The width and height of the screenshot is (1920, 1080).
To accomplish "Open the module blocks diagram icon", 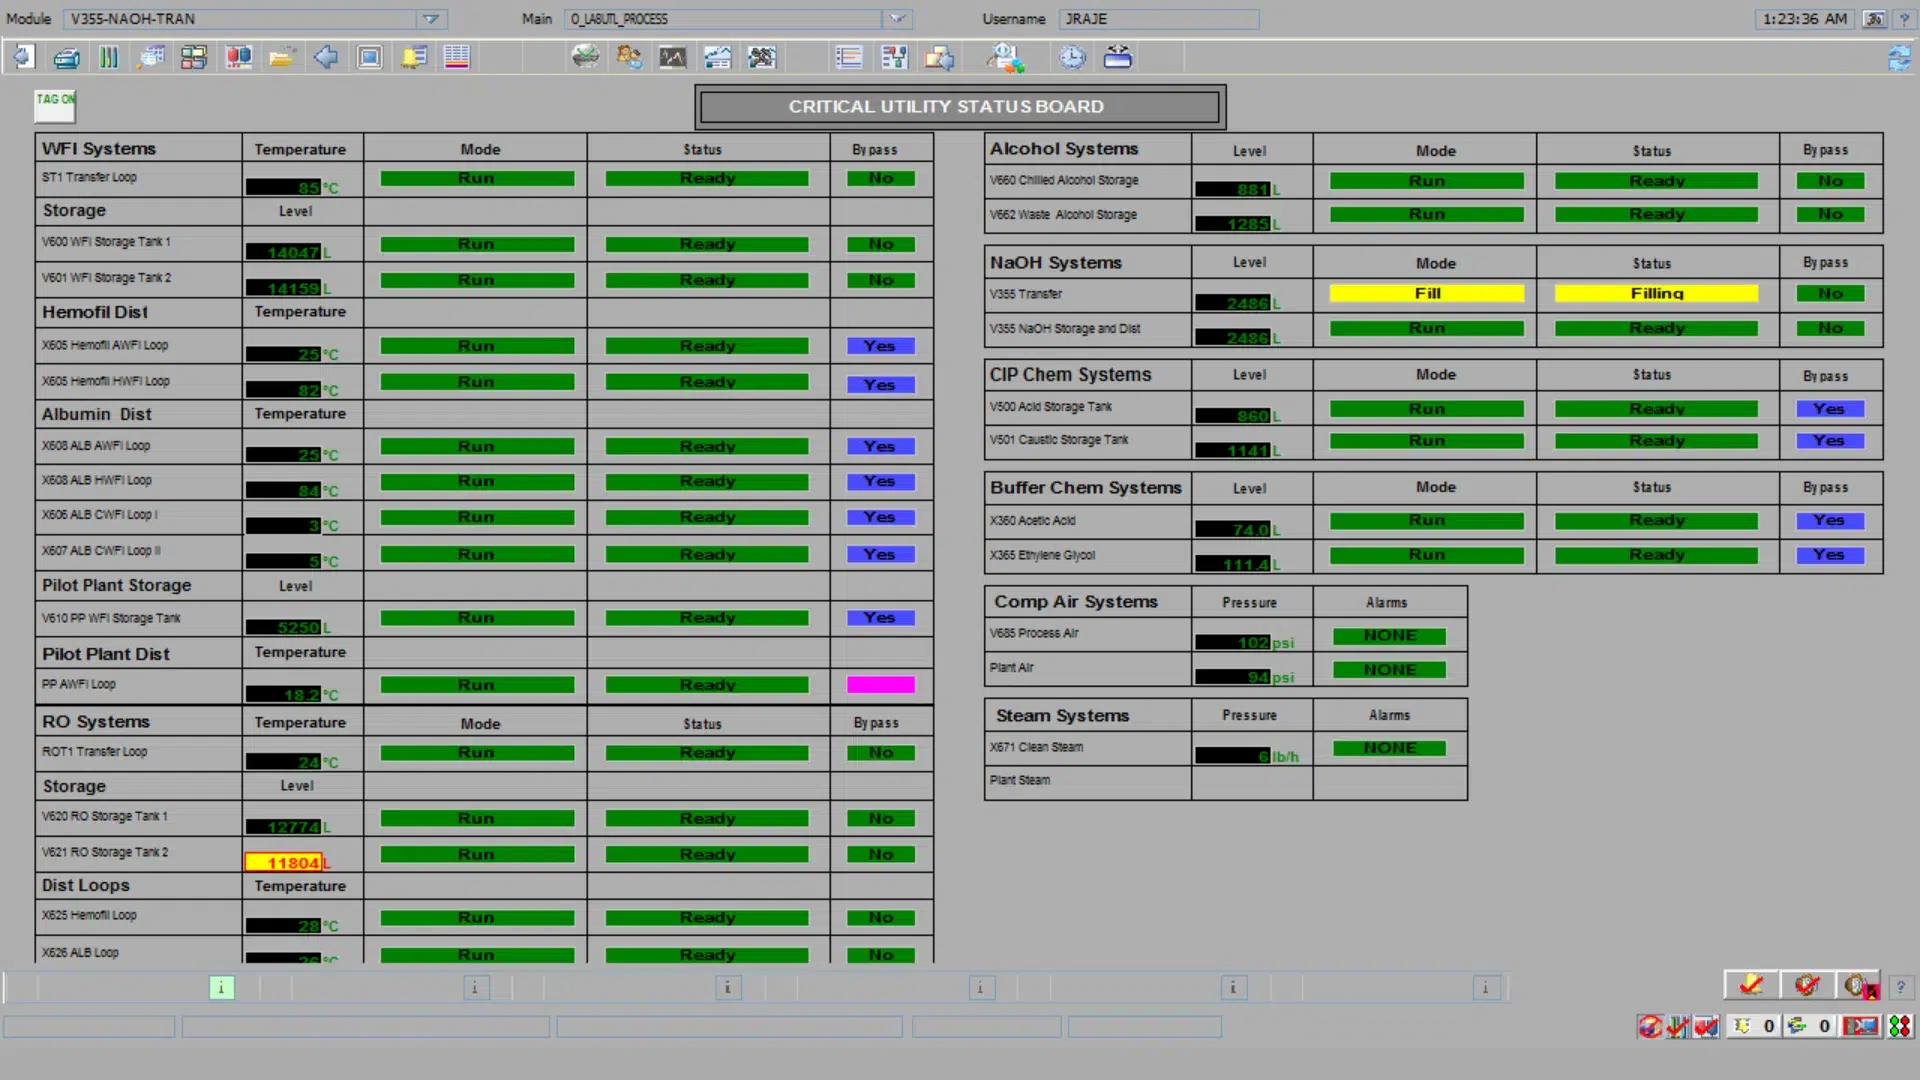I will coord(194,57).
